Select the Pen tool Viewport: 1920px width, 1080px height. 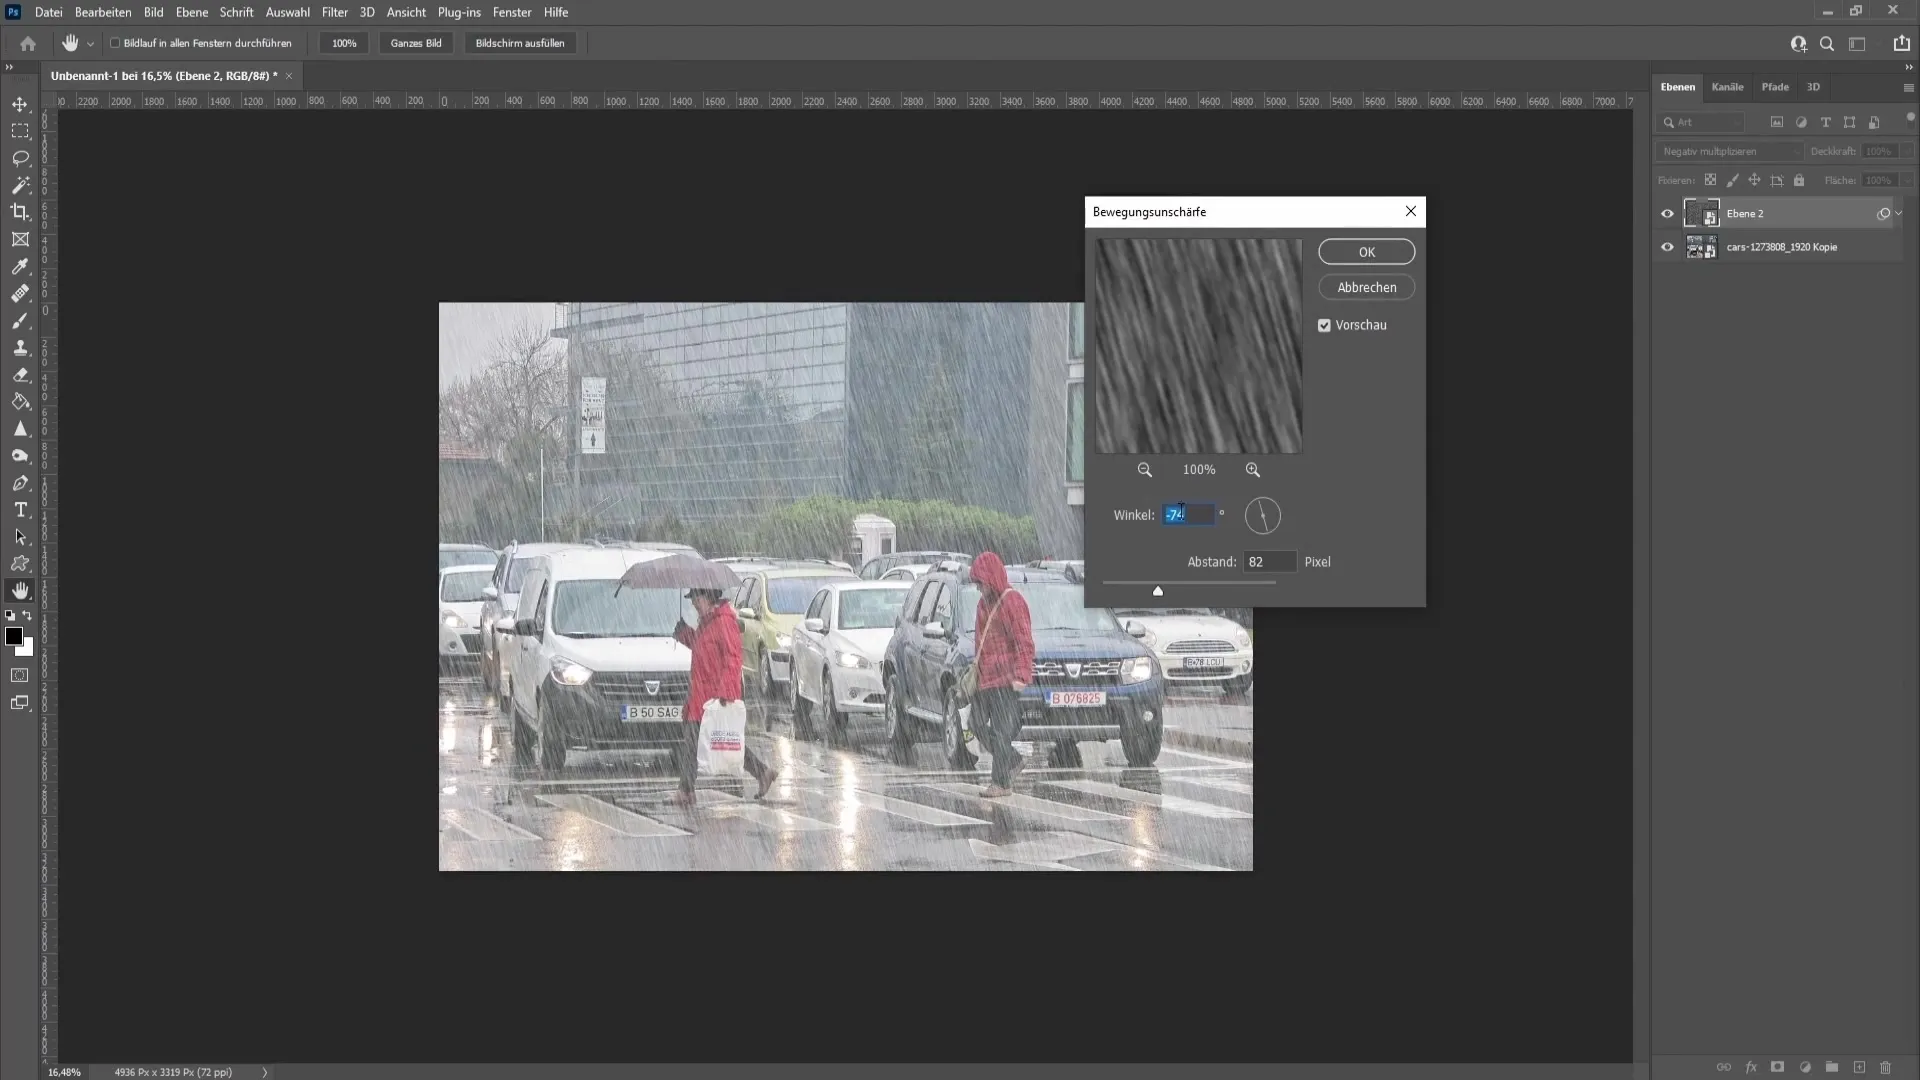click(20, 483)
